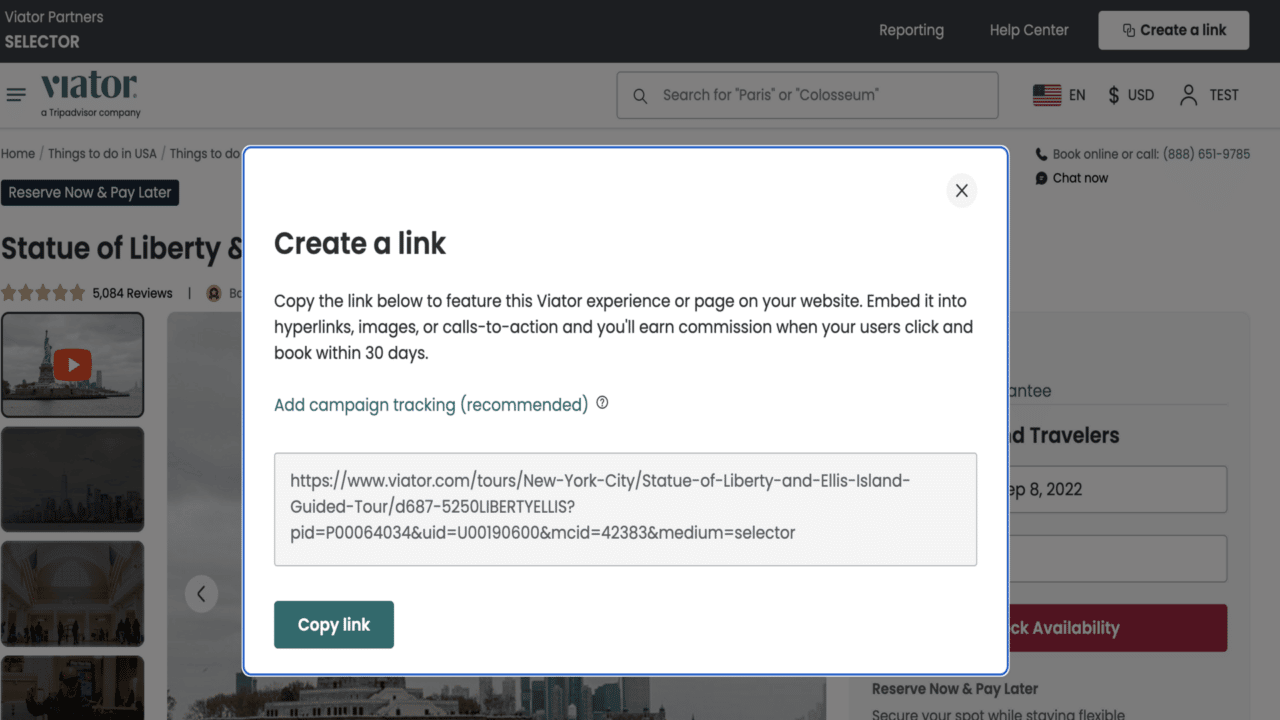Click the Viator Tripadvisor logo
The height and width of the screenshot is (720, 1280).
[x=88, y=95]
